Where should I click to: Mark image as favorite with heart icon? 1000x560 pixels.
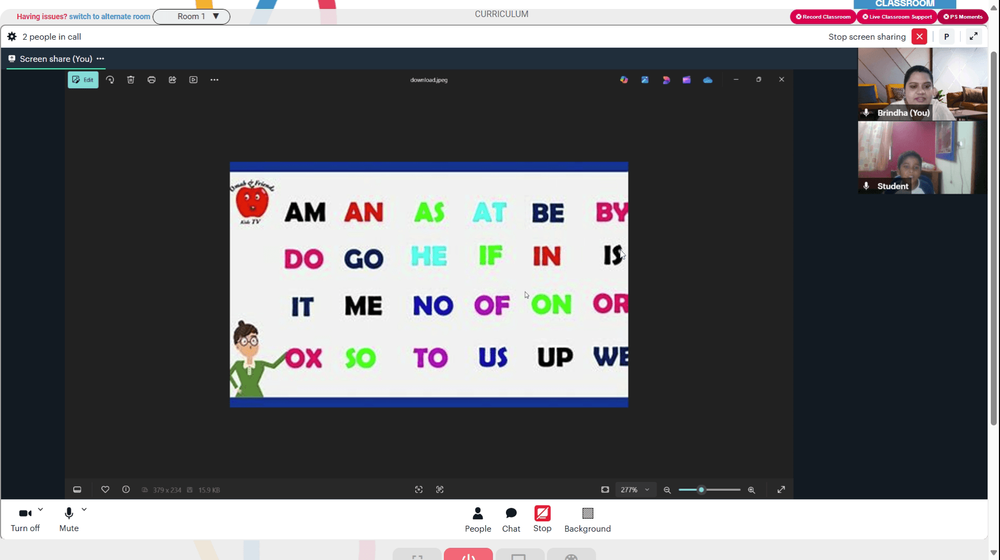tap(105, 490)
